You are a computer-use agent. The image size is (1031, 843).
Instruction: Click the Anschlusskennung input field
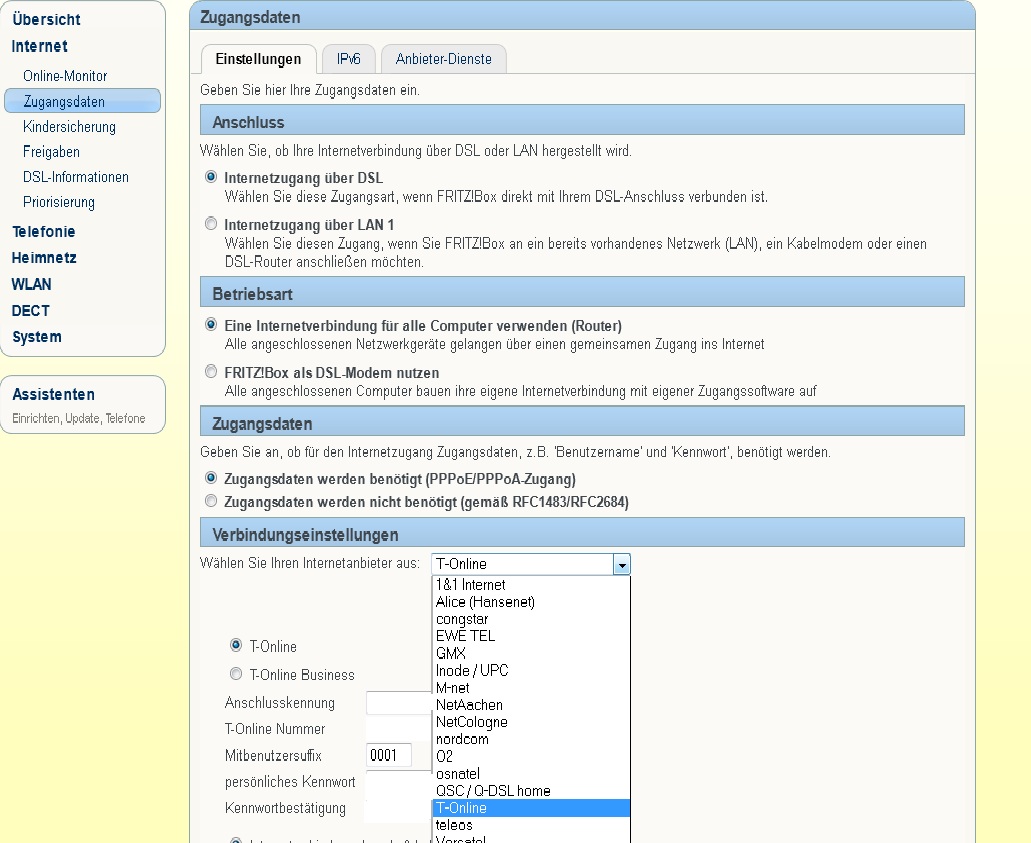399,703
